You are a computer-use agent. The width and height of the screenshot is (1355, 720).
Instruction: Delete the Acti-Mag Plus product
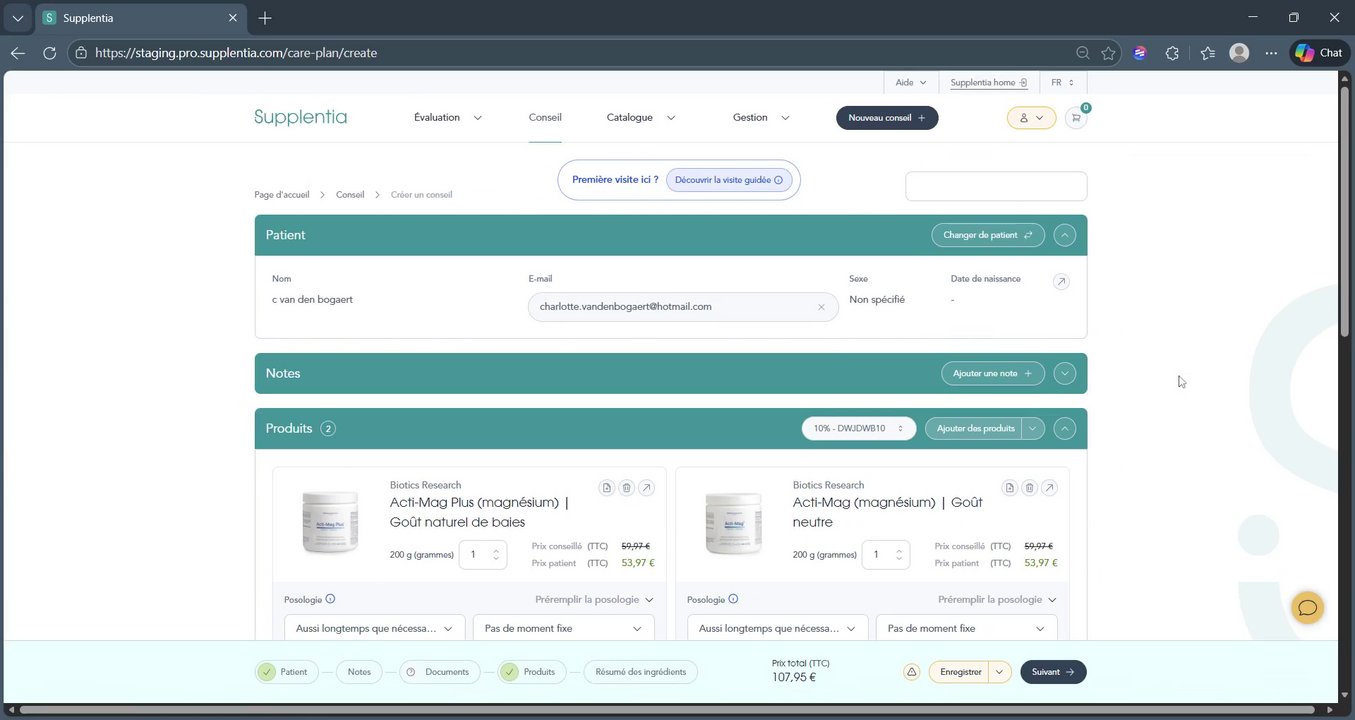(627, 488)
